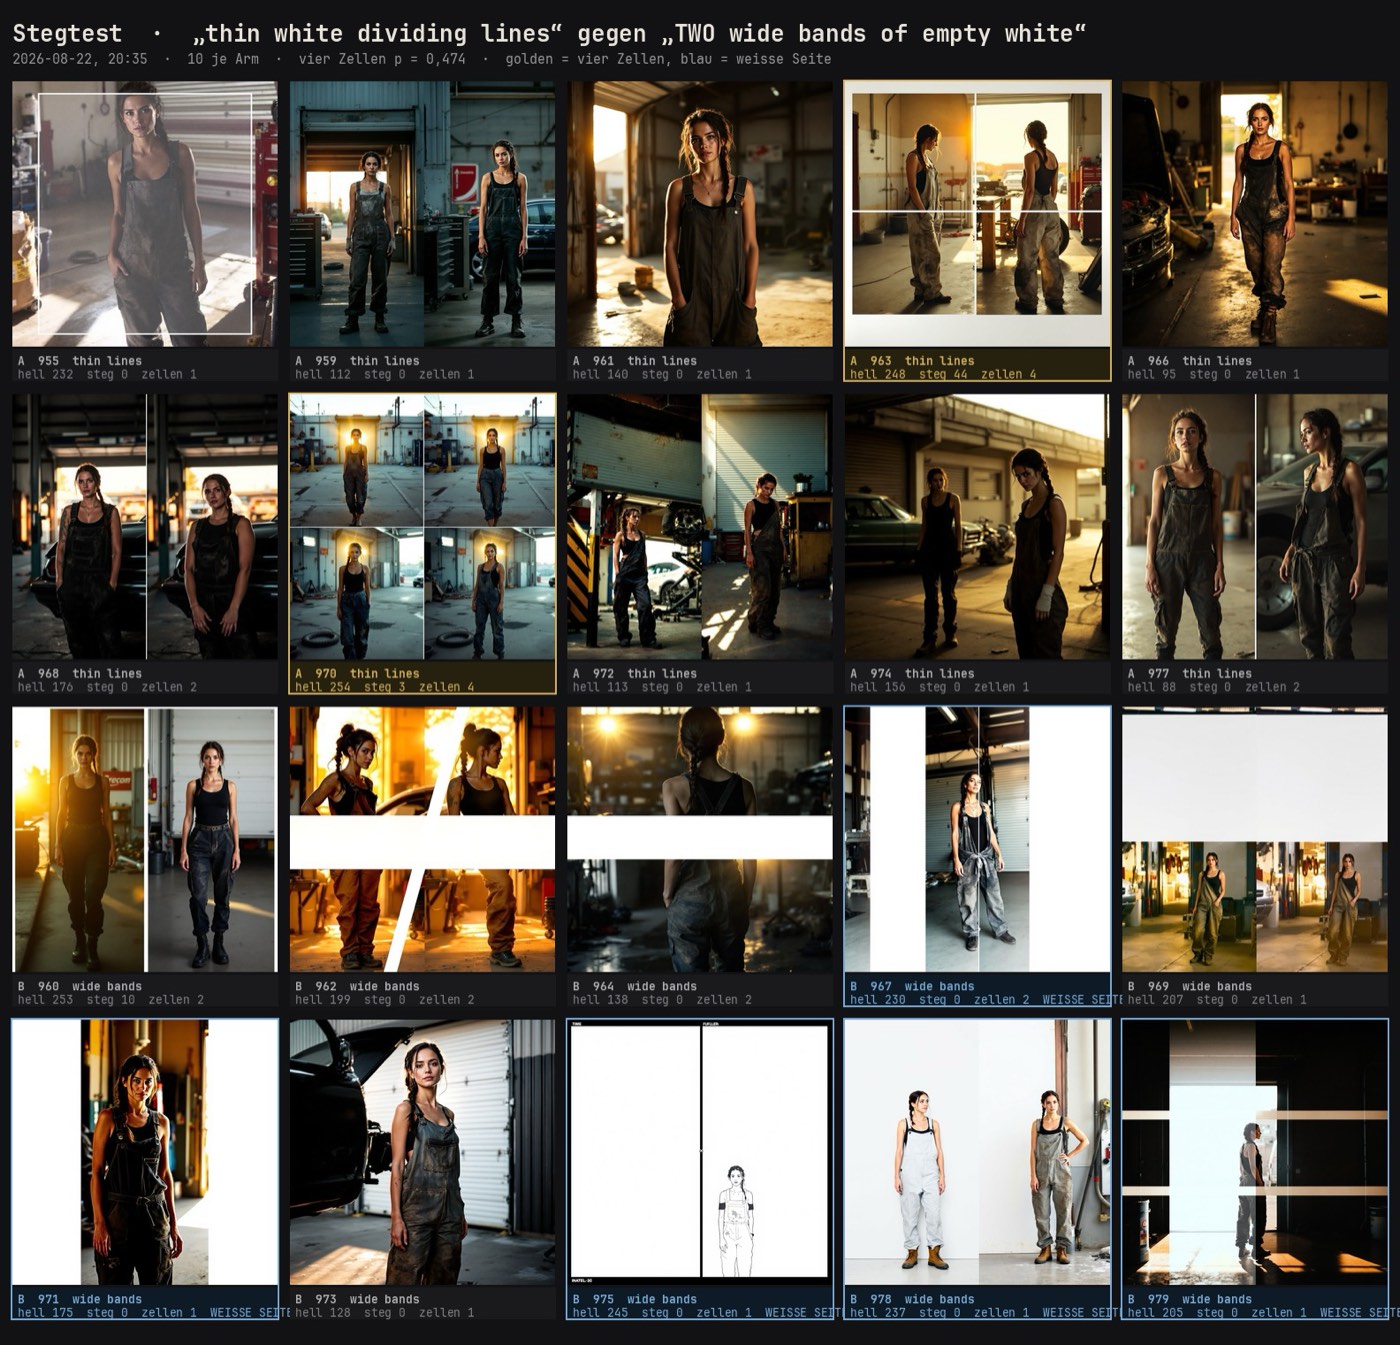The height and width of the screenshot is (1345, 1400).
Task: Select the B 962 thumbnail image
Action: (x=422, y=840)
